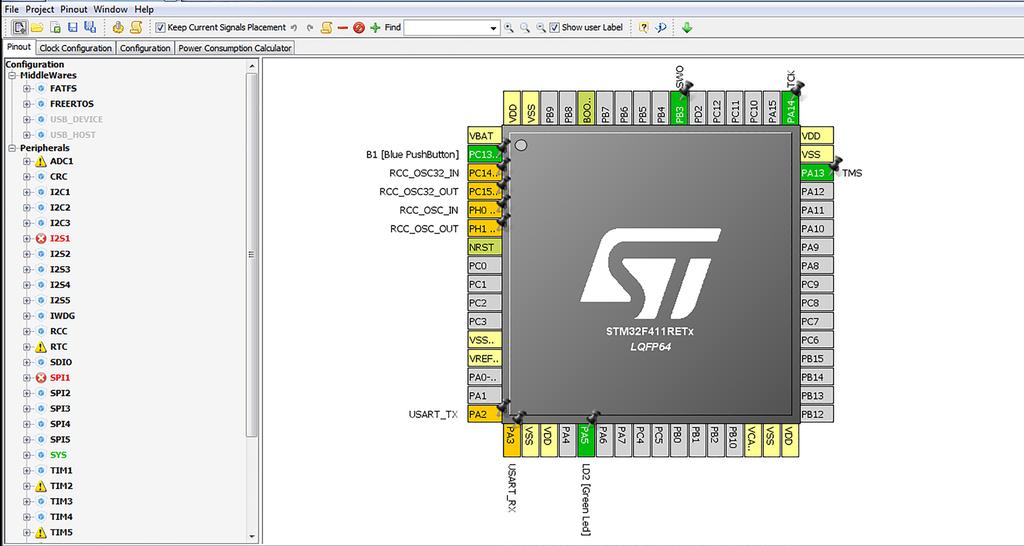Viewport: 1024px width, 546px height.
Task: Click the PA14 pin at top right
Action: [791, 108]
